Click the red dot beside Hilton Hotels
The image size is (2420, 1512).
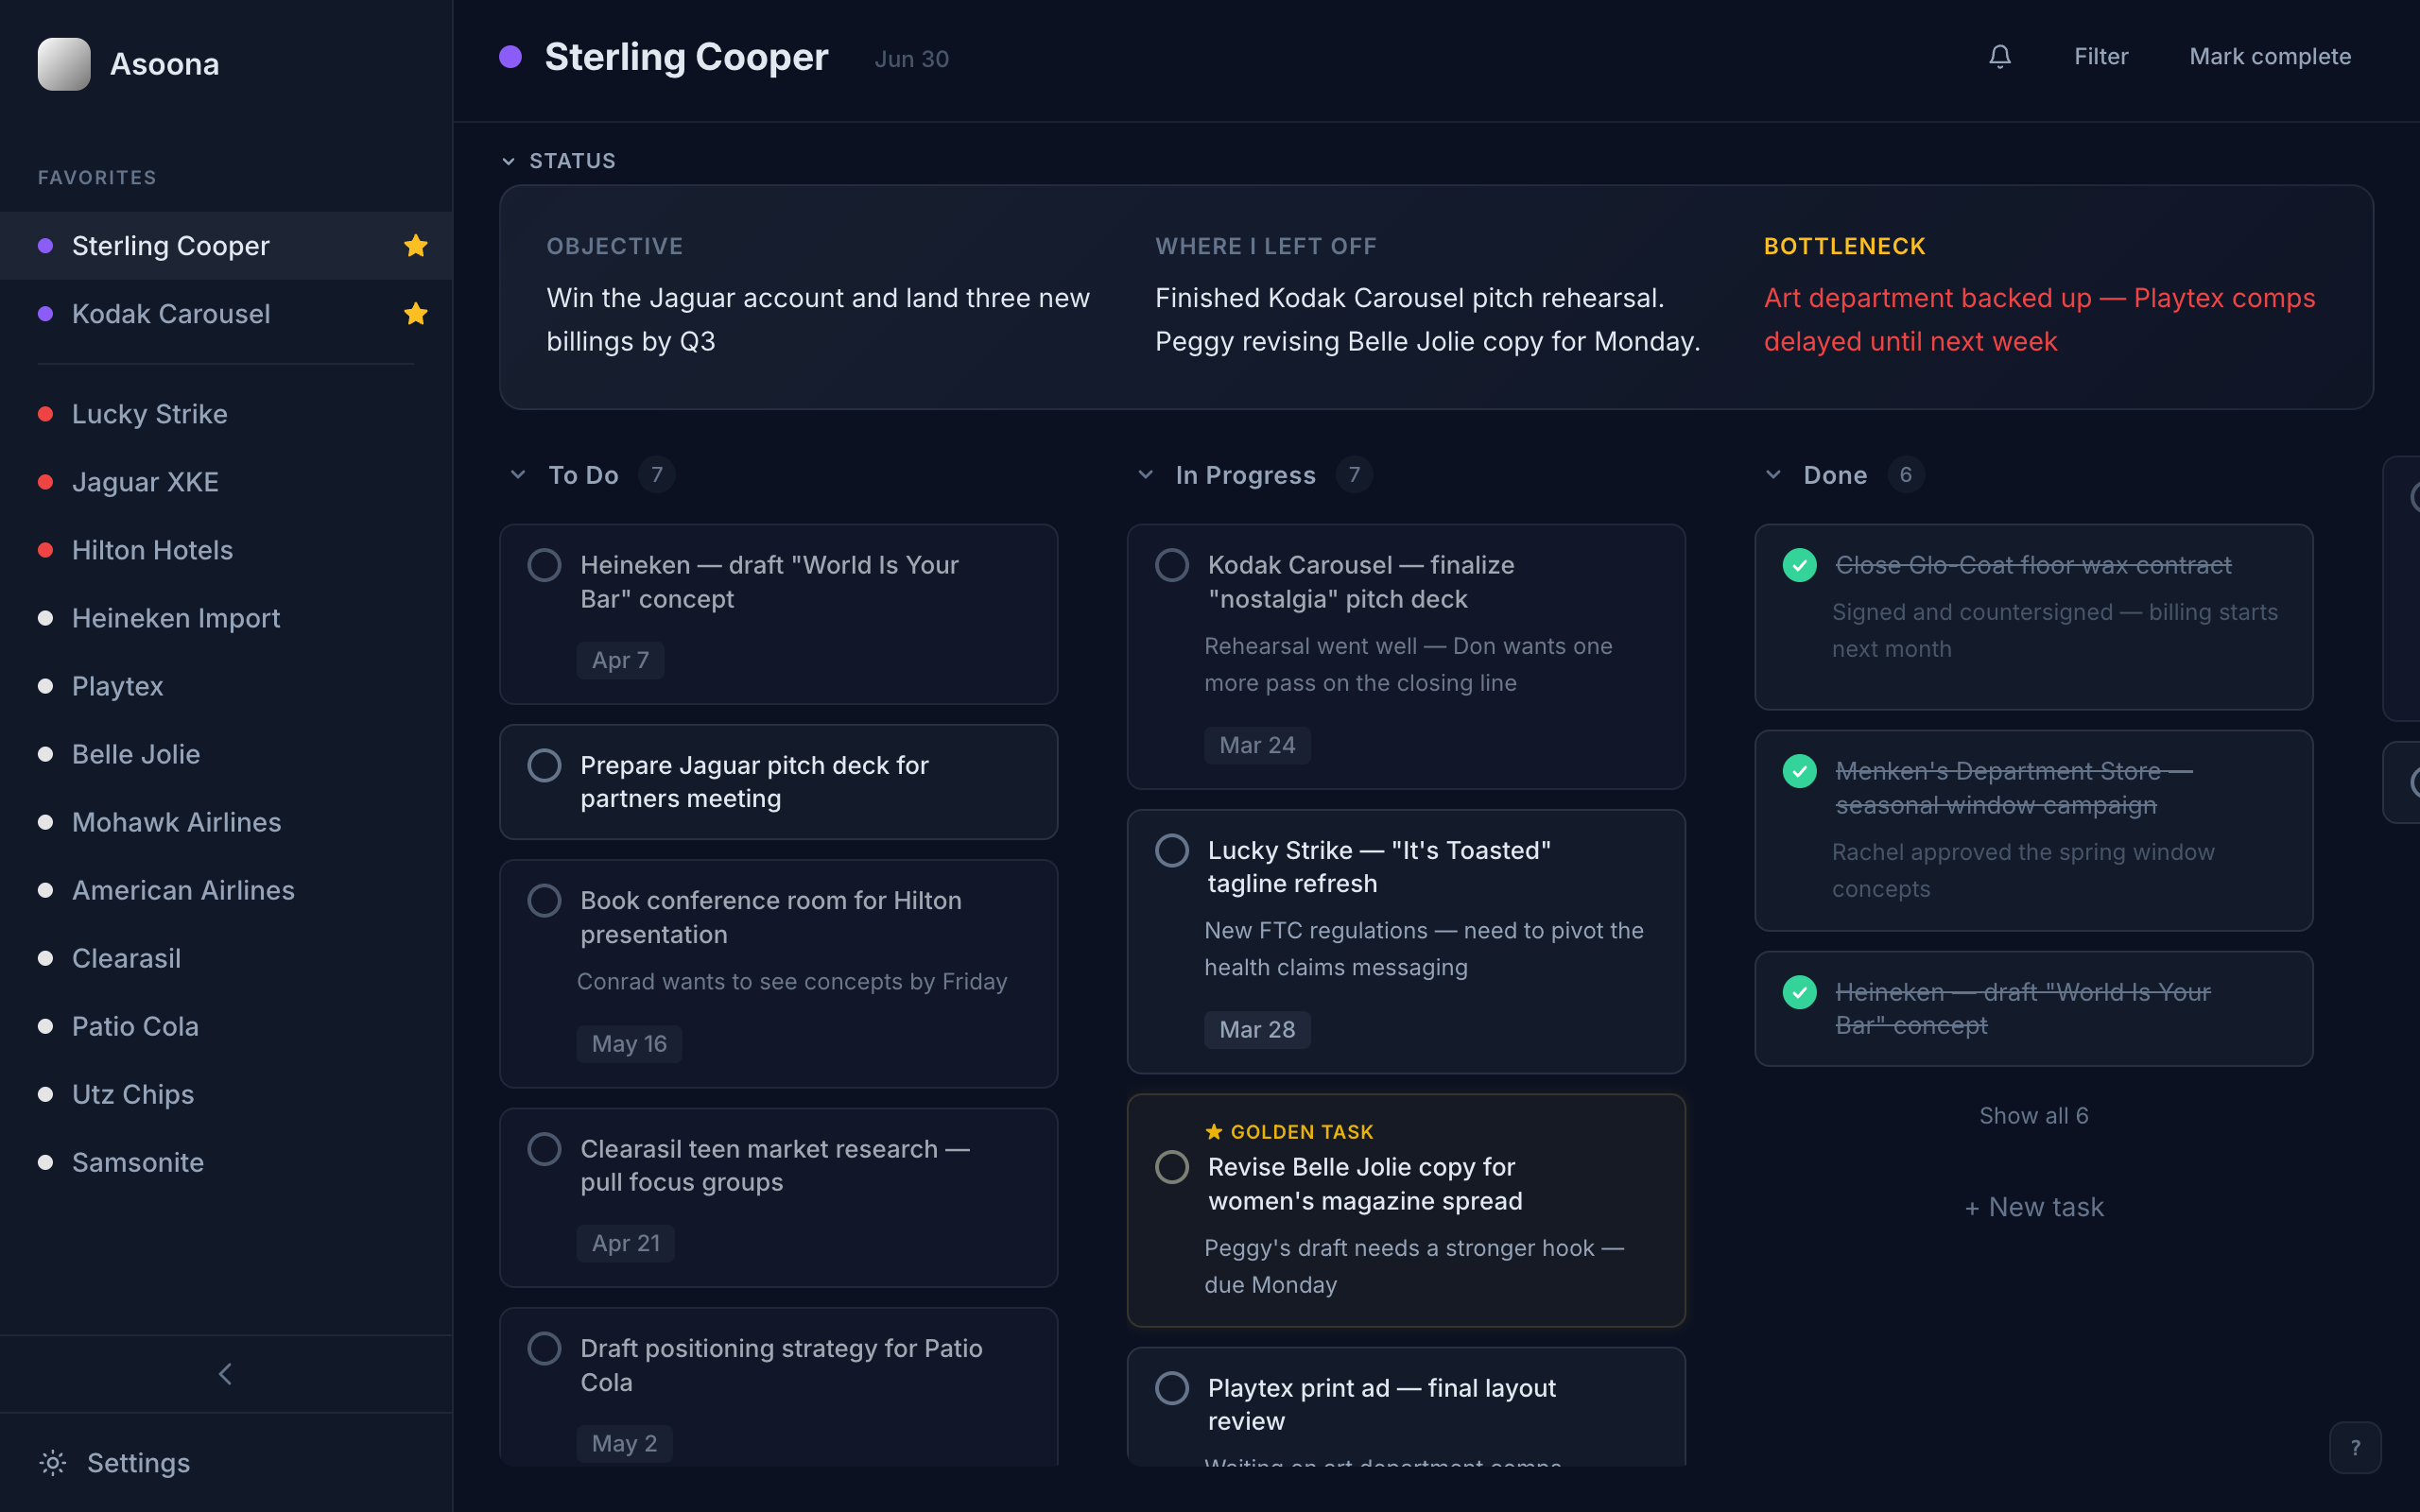45,549
